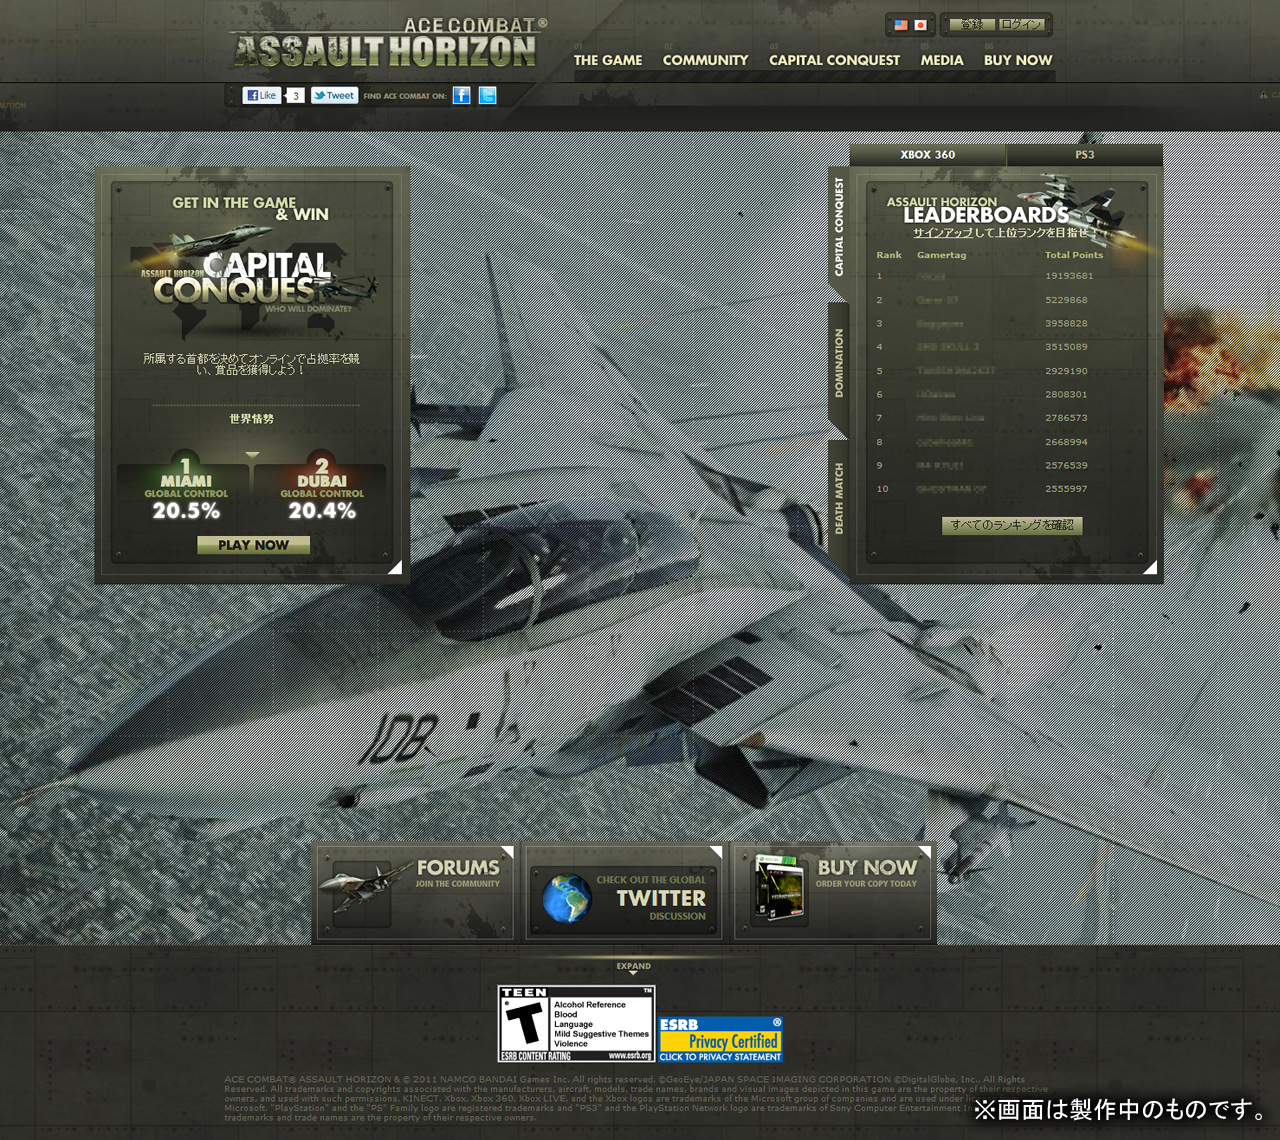Click the Tweet button

click(334, 95)
